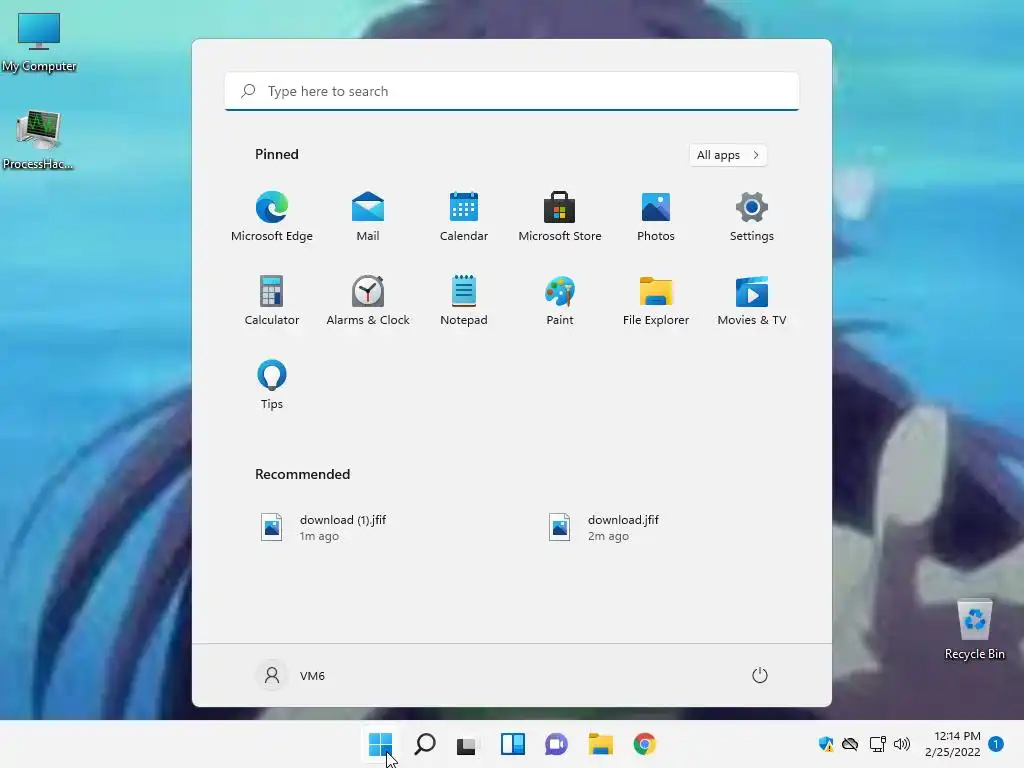Open the Calculator app
Screen dimensions: 1024x768
pos(272,300)
